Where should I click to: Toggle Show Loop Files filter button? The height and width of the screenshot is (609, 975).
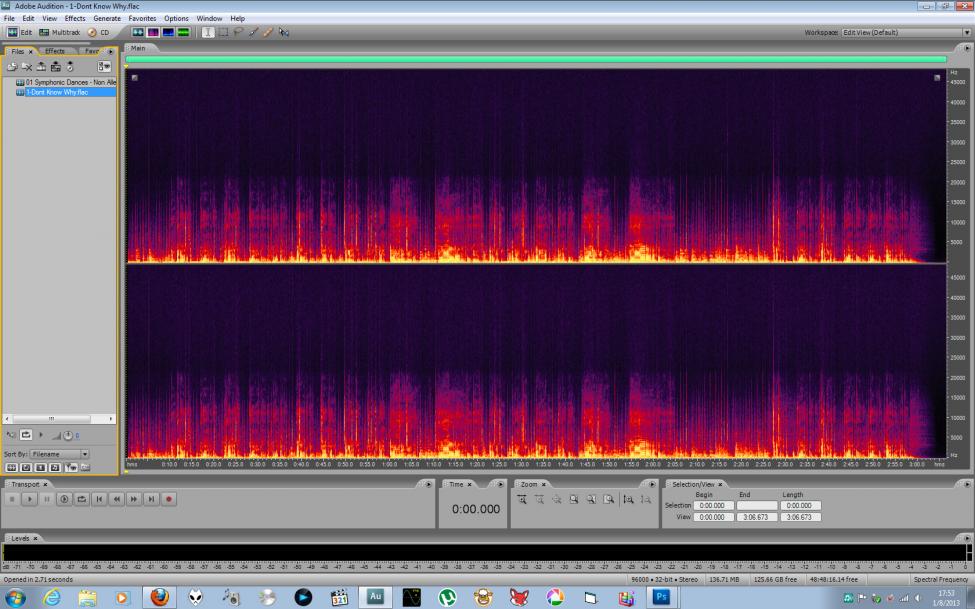click(x=26, y=467)
